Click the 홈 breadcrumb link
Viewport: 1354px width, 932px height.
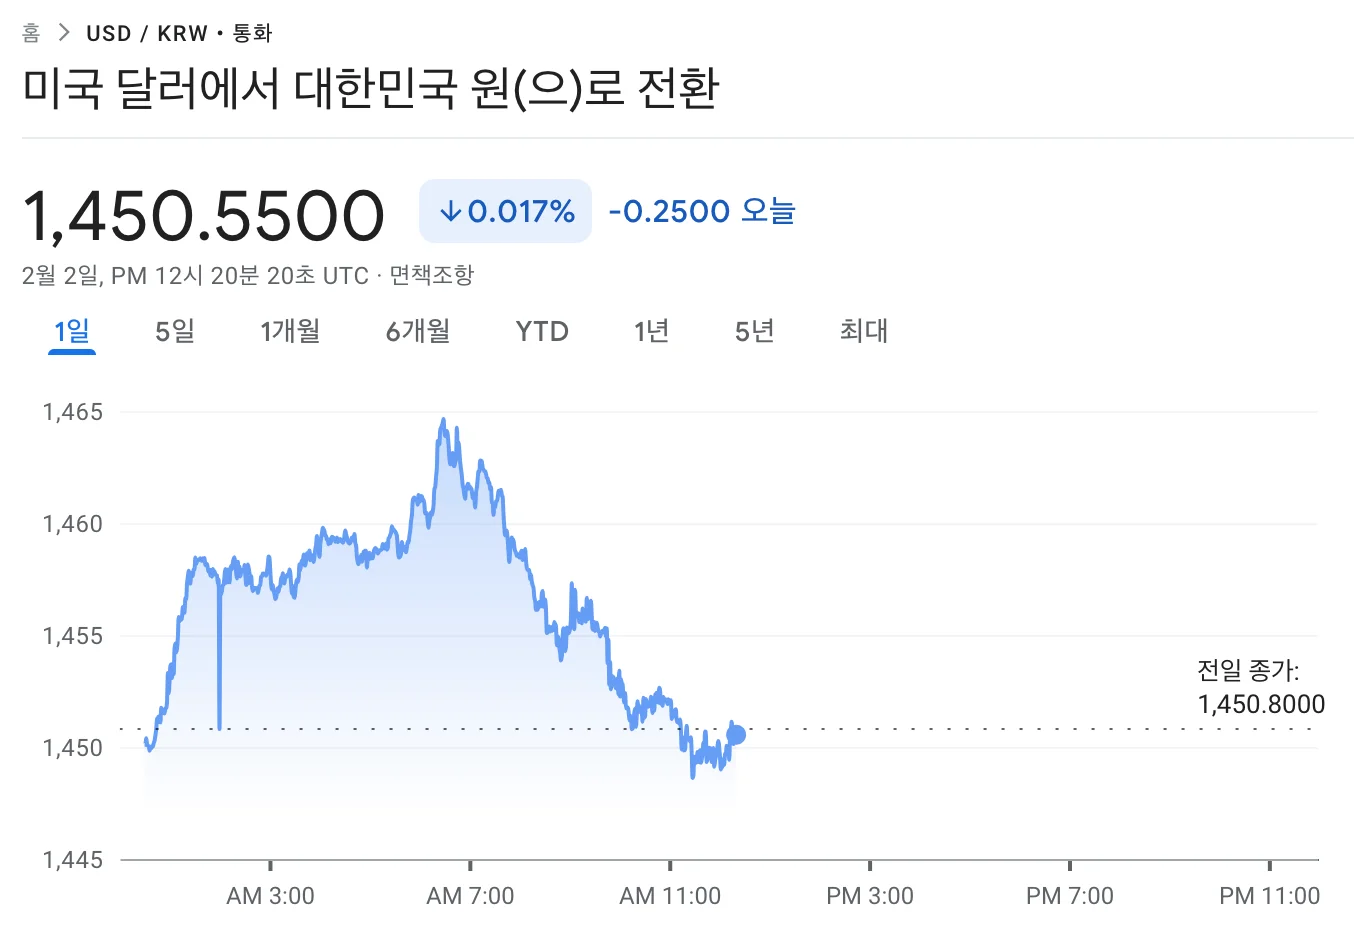(31, 33)
